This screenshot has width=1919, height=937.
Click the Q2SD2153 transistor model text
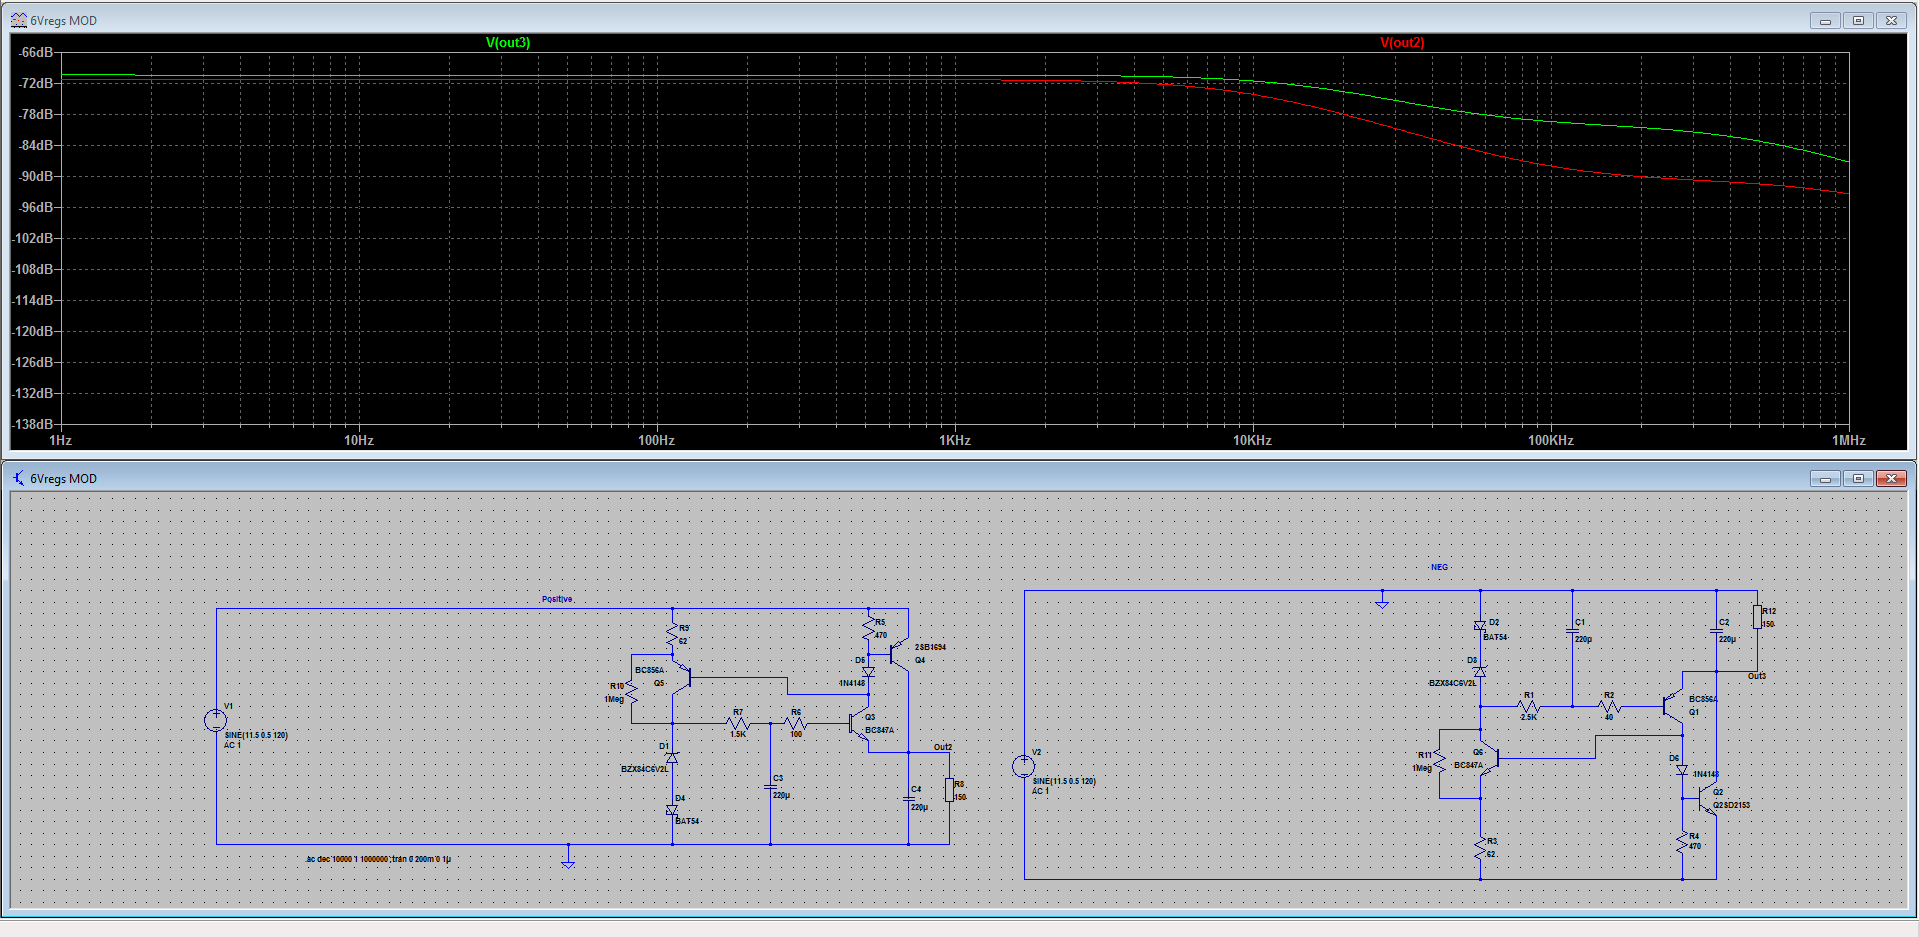tap(1731, 805)
